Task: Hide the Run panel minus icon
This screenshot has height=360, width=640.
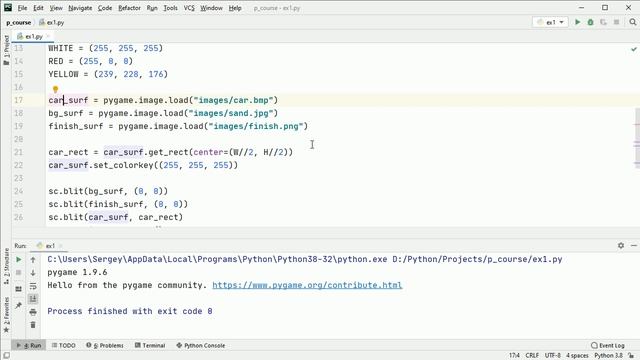Action: [634, 245]
